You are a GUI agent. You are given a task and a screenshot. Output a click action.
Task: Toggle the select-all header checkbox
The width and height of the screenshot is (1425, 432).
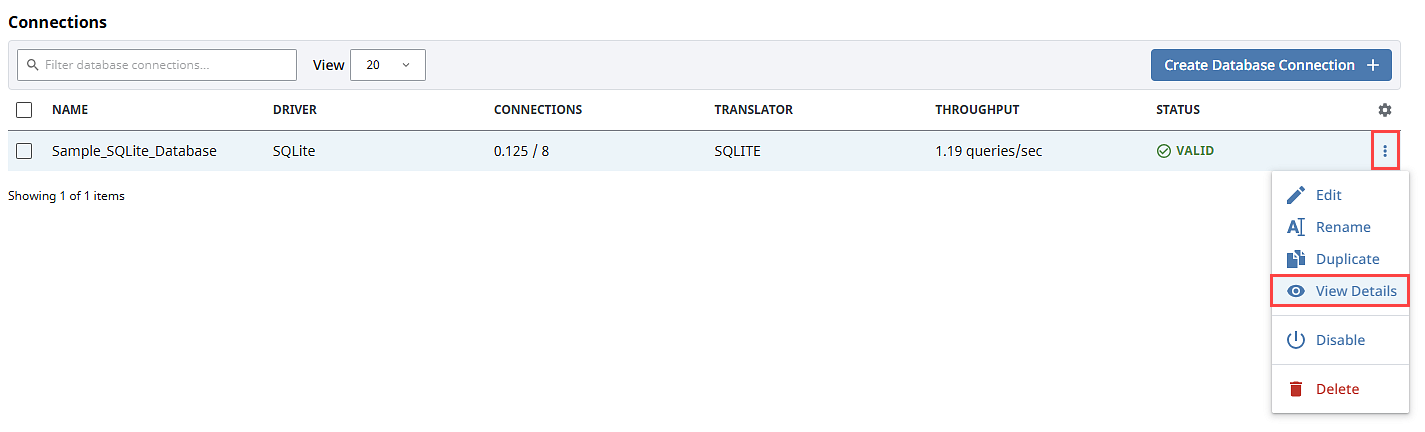(x=25, y=110)
